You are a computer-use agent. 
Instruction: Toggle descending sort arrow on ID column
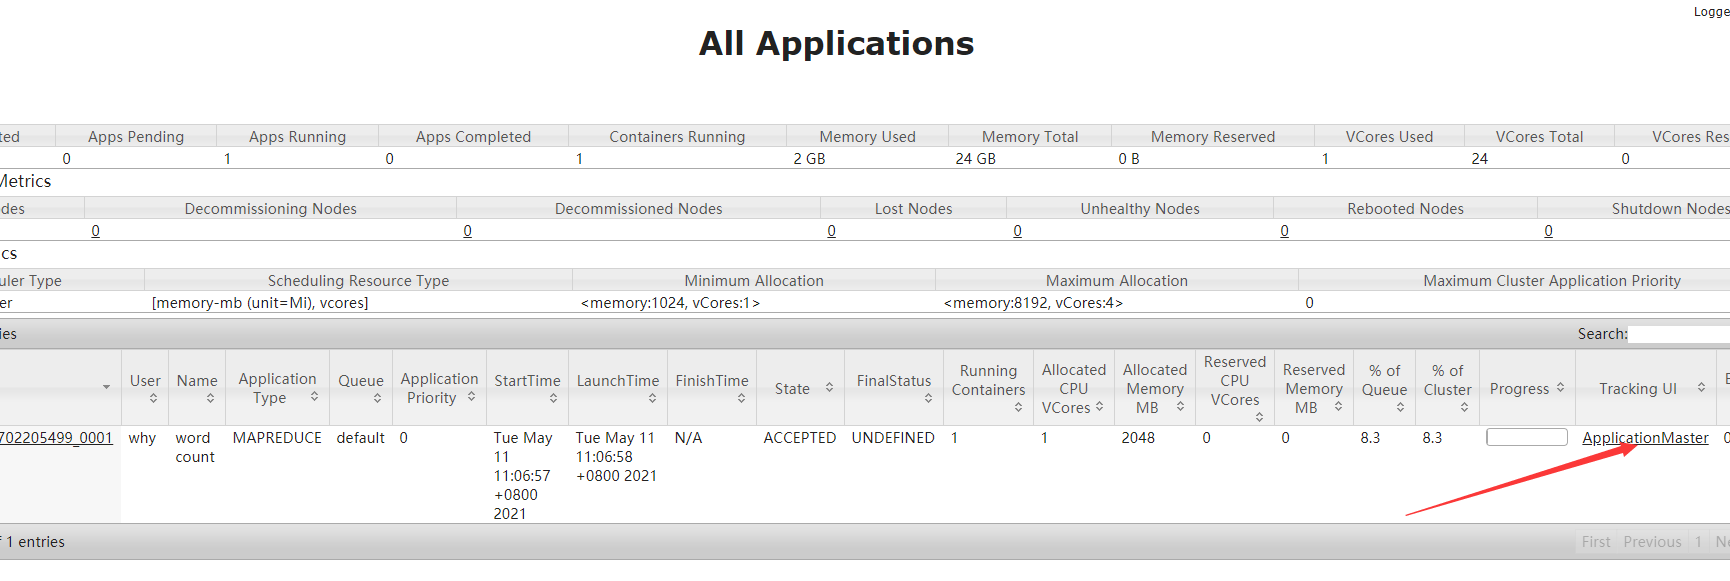click(x=106, y=387)
